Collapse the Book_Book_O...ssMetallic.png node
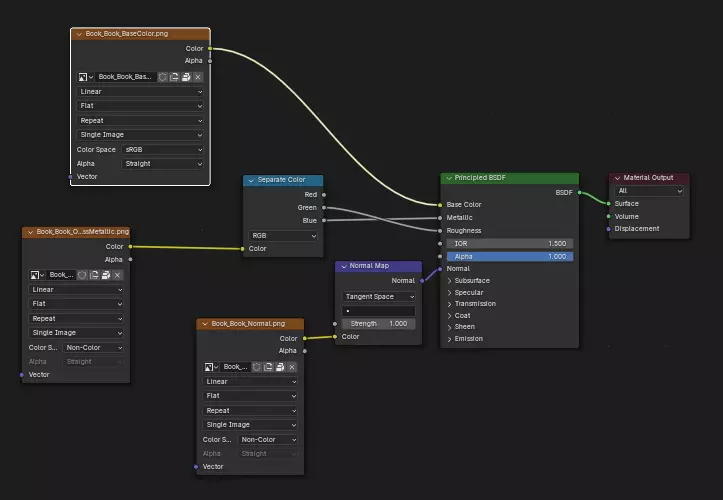This screenshot has height=500, width=723. (x=30, y=232)
